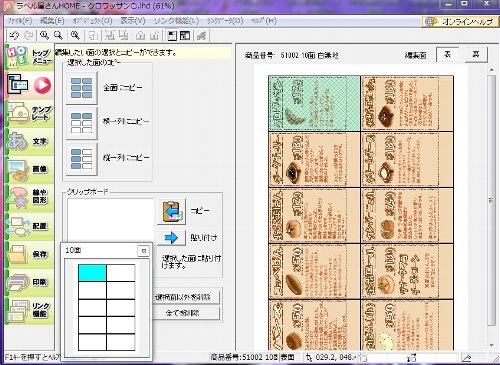Click the 全て削除 delete-all button
Viewport: 500px width, 365px height.
186,313
